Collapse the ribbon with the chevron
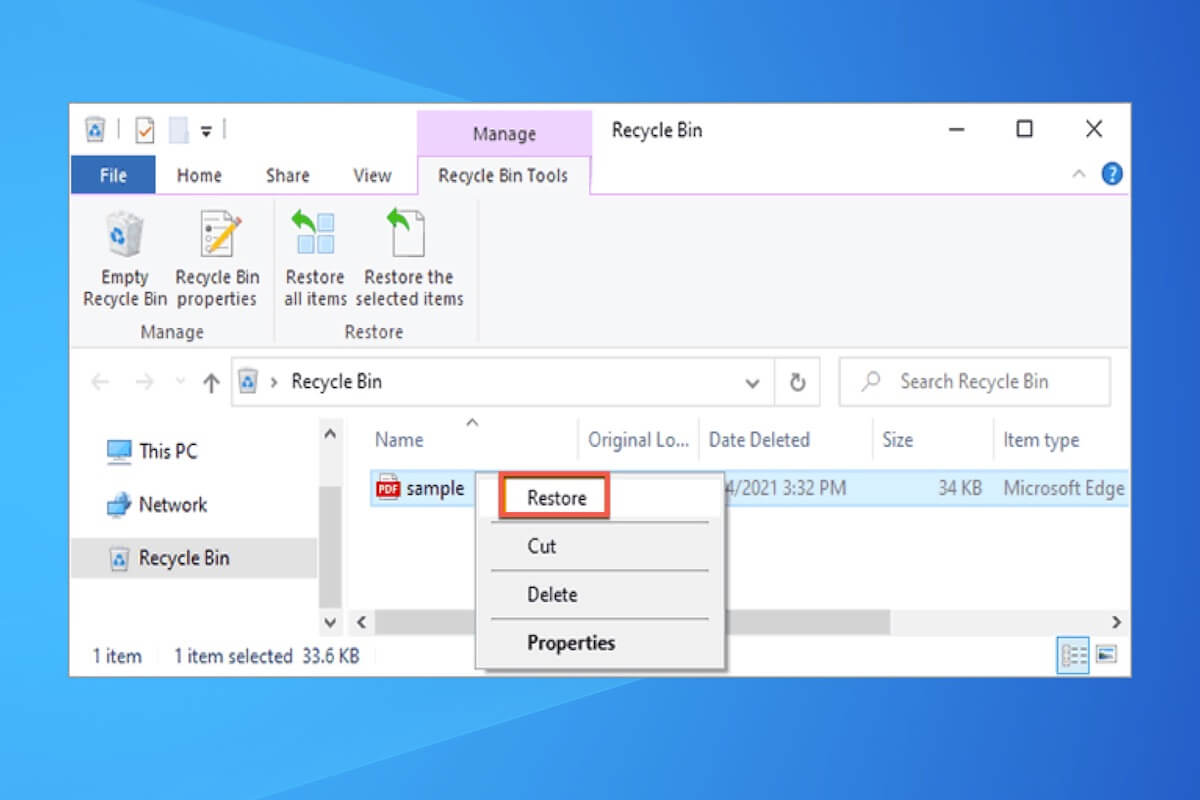1200x800 pixels. [x=1079, y=174]
